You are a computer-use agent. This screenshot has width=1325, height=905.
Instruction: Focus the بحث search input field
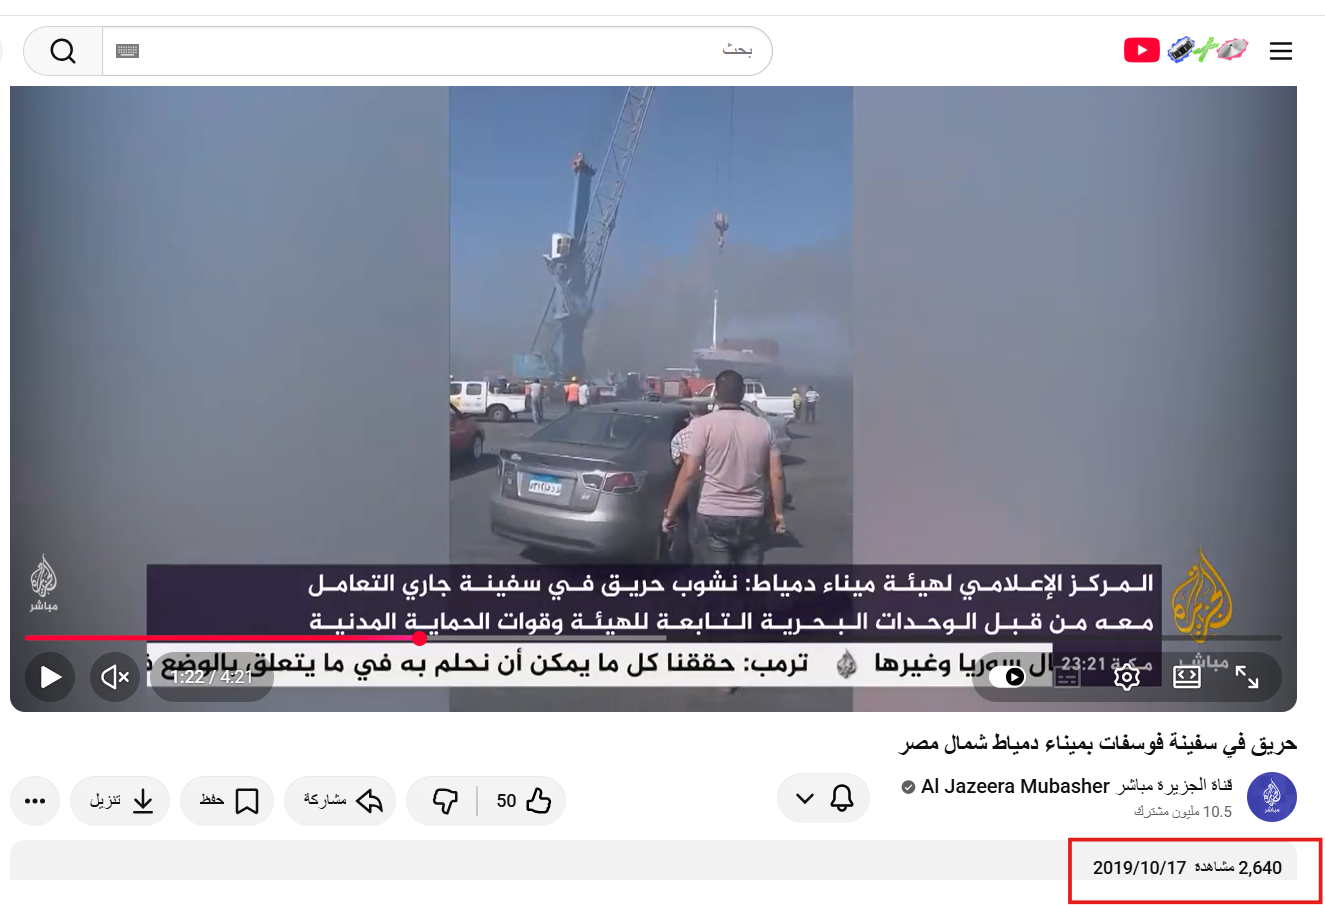437,51
